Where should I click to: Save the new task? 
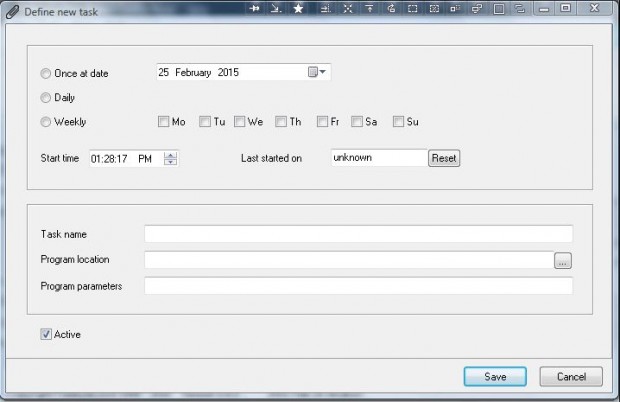[495, 377]
